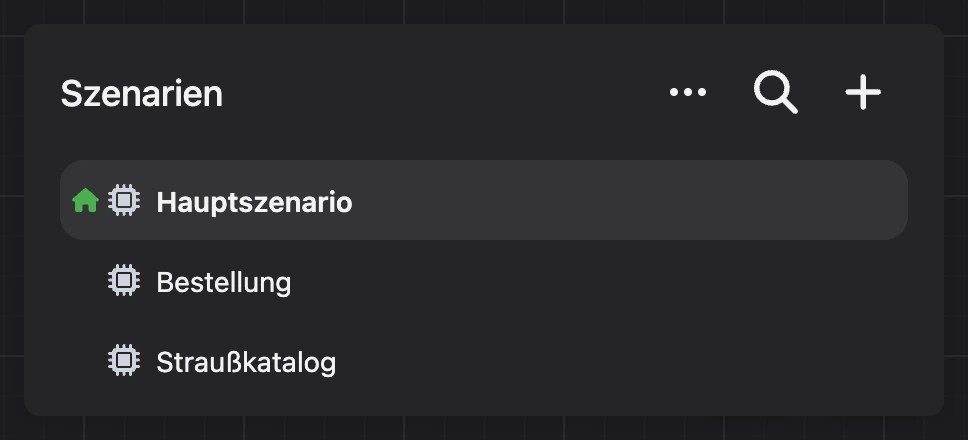
Task: Click the Szenarien panel title
Action: 141,94
